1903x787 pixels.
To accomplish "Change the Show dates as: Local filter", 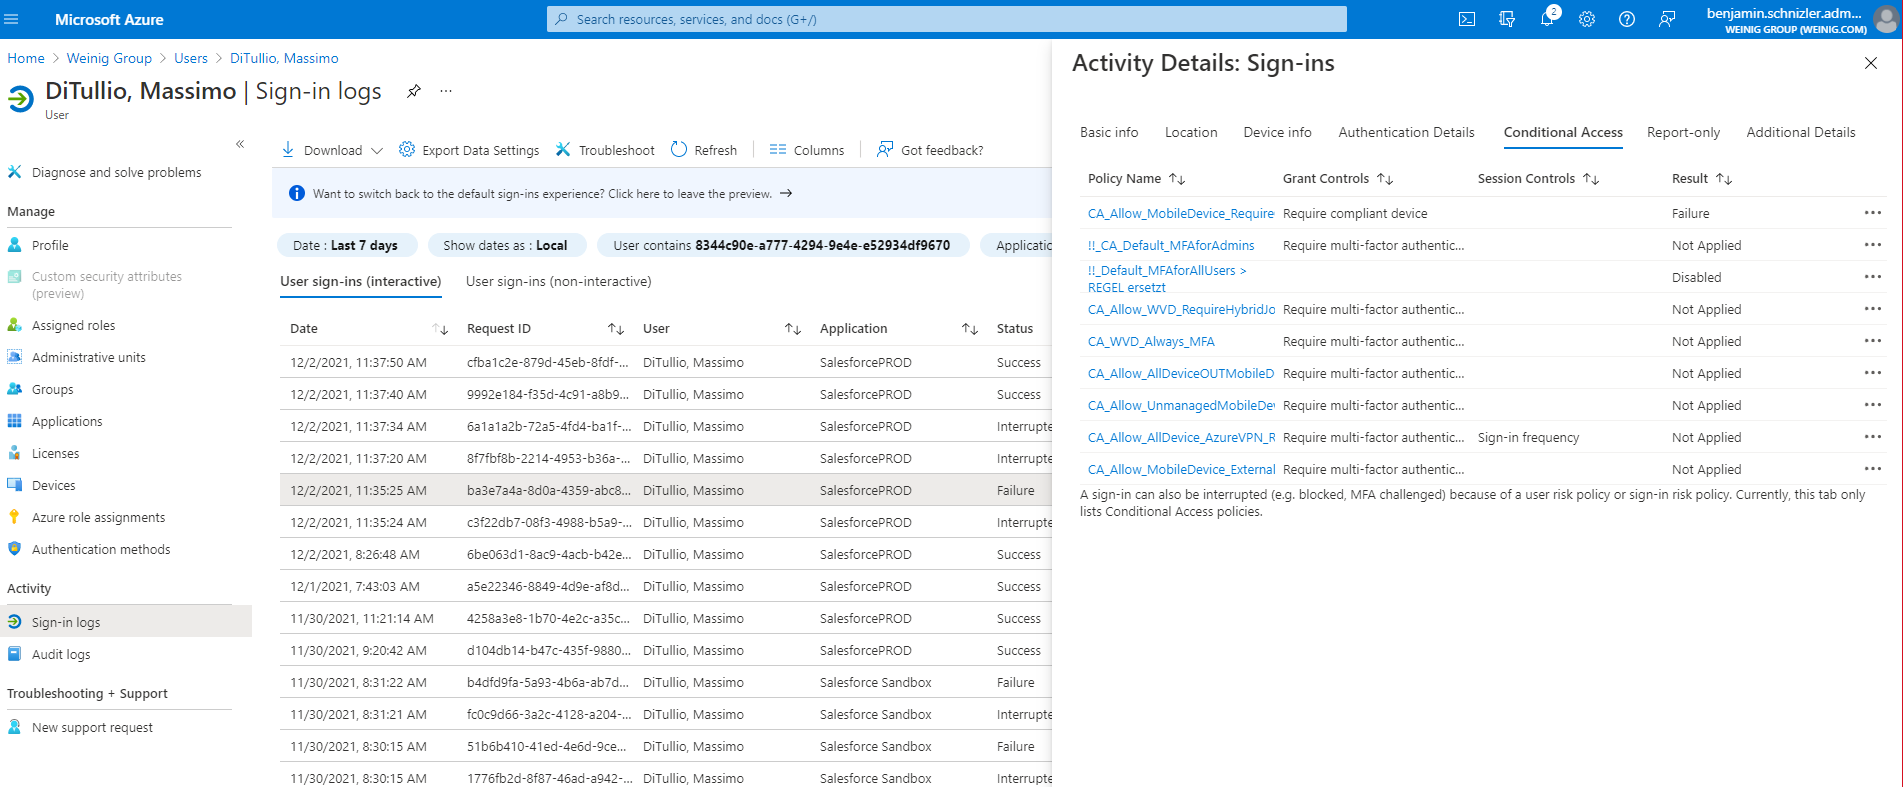I will click(x=505, y=245).
